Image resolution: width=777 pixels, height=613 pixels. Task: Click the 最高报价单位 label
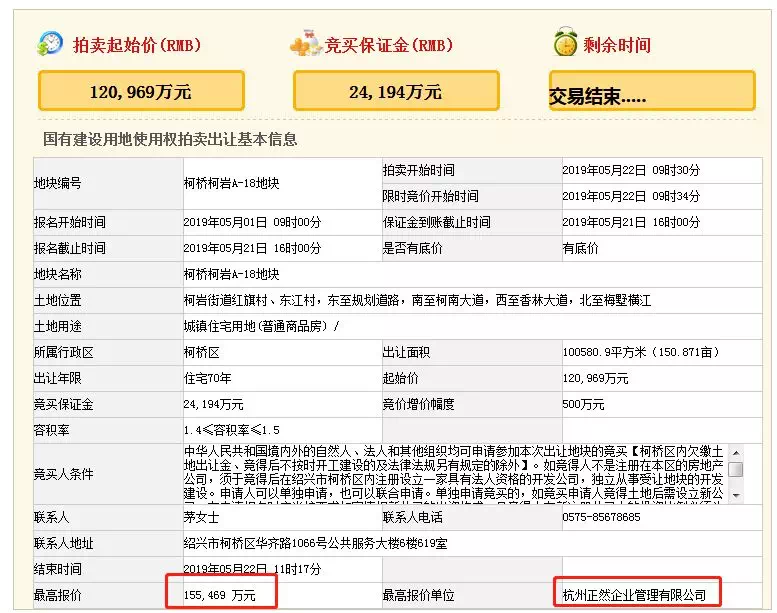point(419,595)
